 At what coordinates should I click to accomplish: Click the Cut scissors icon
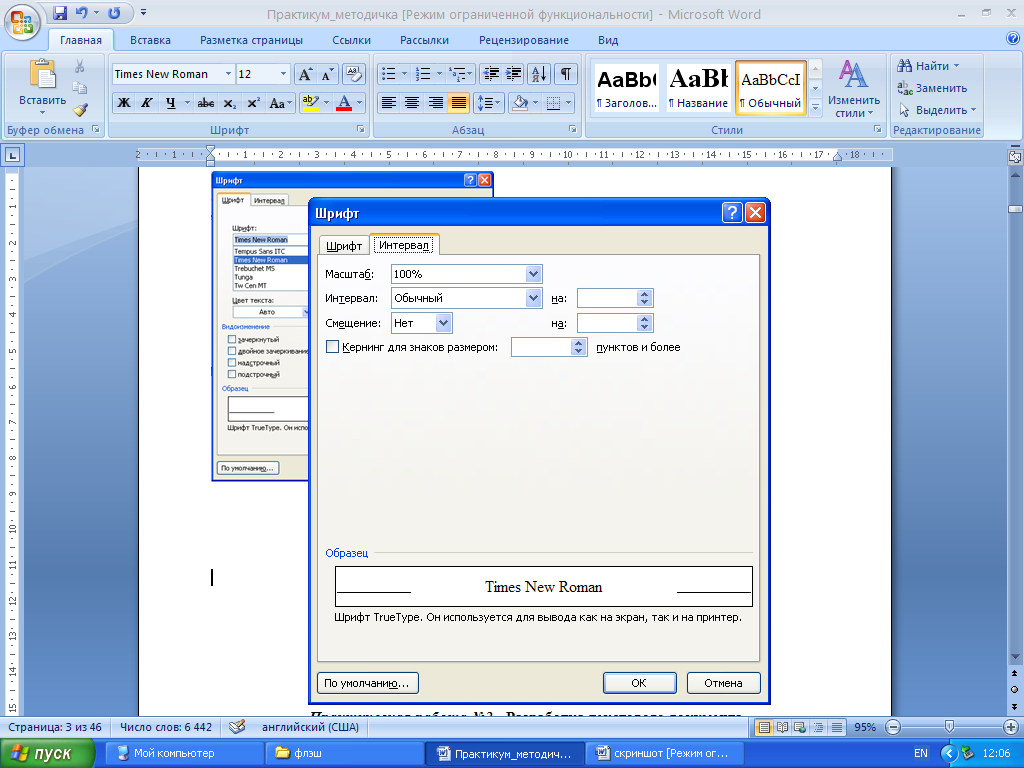80,66
